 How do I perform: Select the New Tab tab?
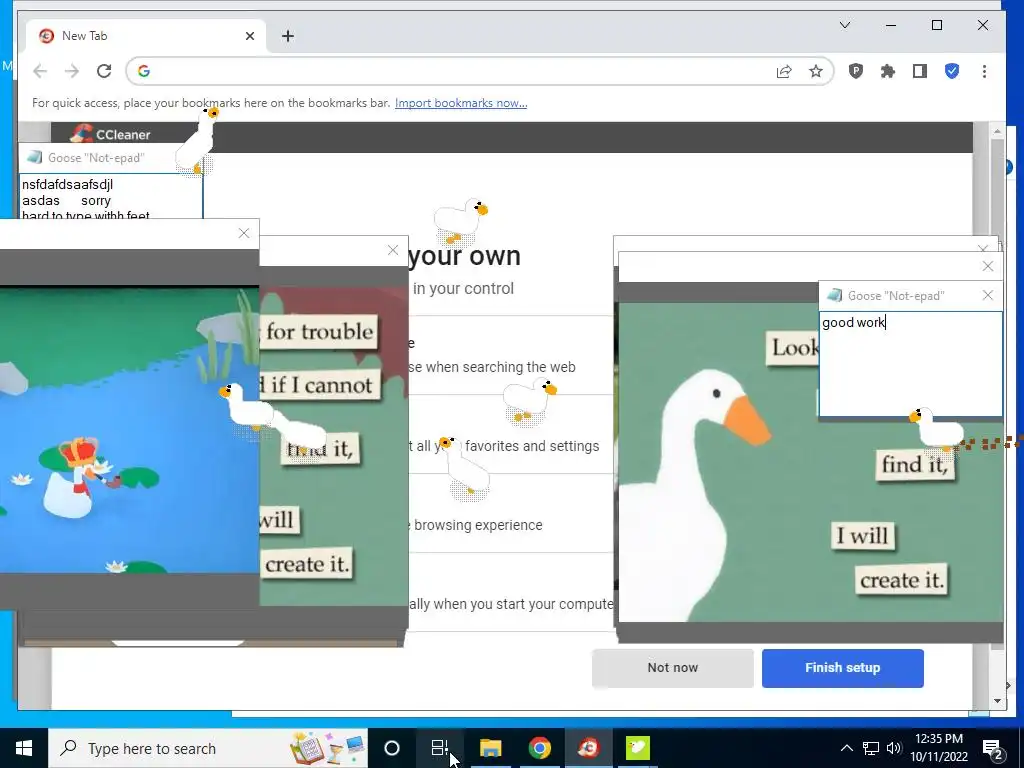(x=147, y=36)
